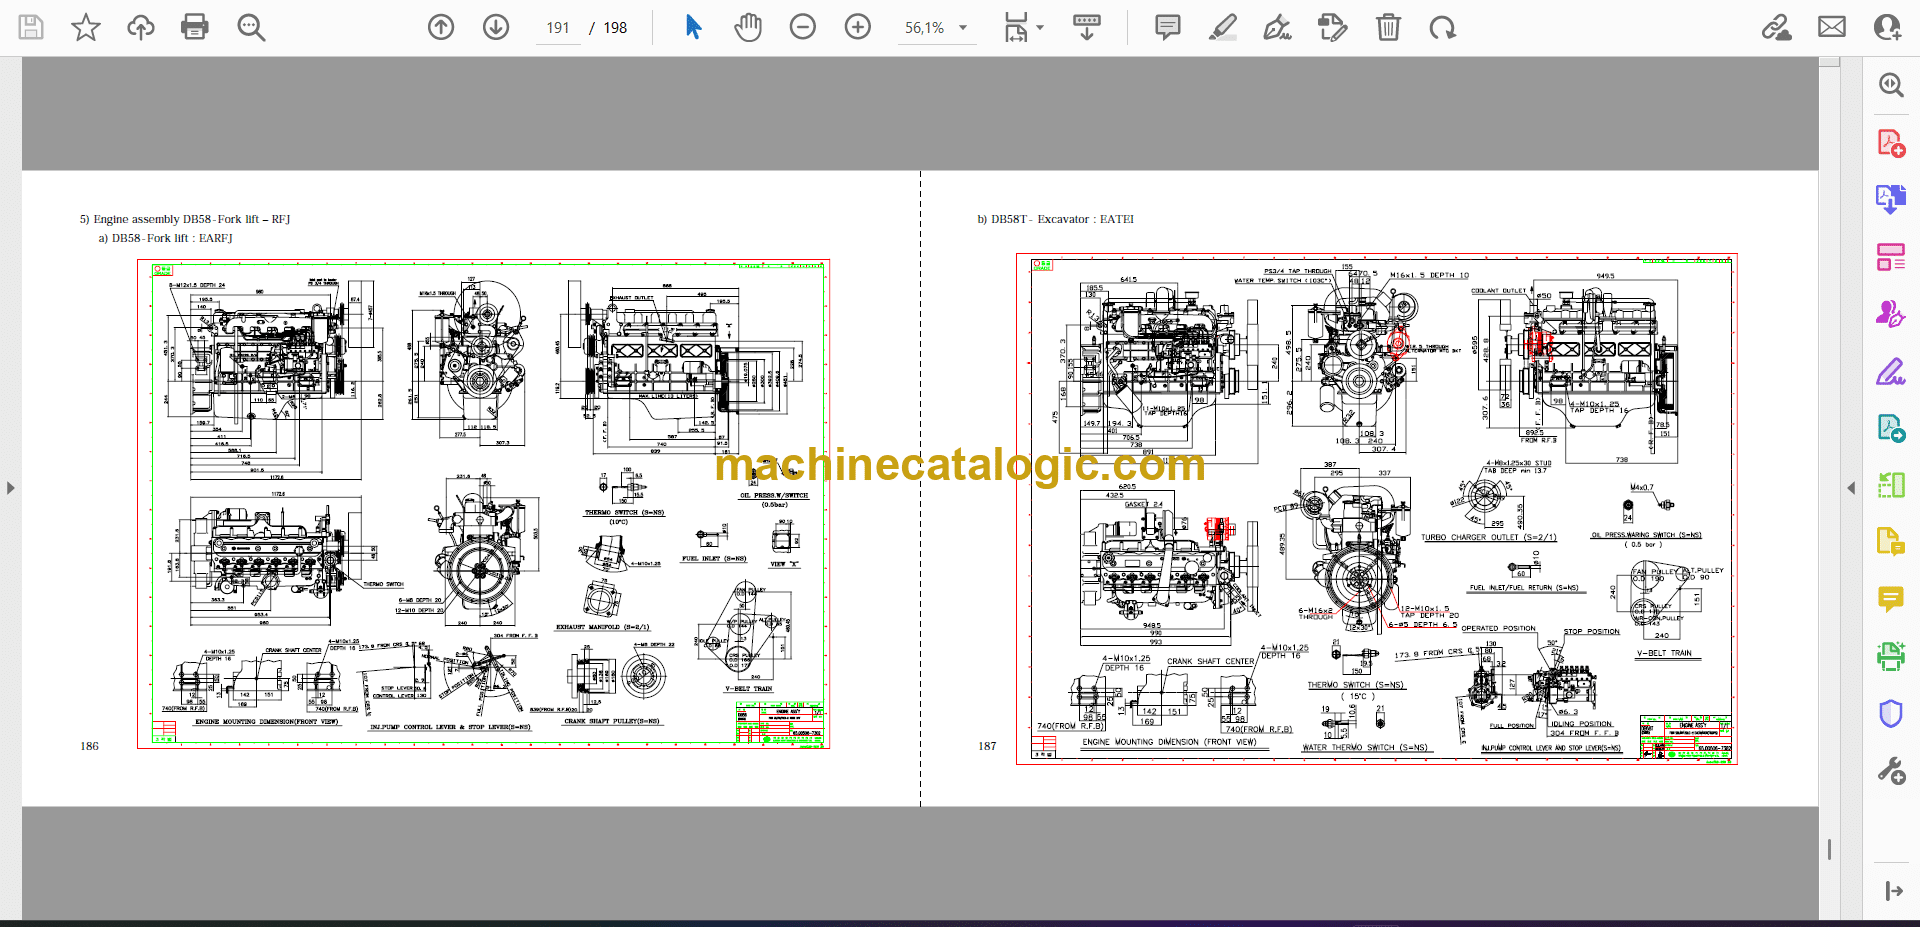1920x927 pixels.
Task: Open the zoom level dropdown
Action: [x=963, y=28]
